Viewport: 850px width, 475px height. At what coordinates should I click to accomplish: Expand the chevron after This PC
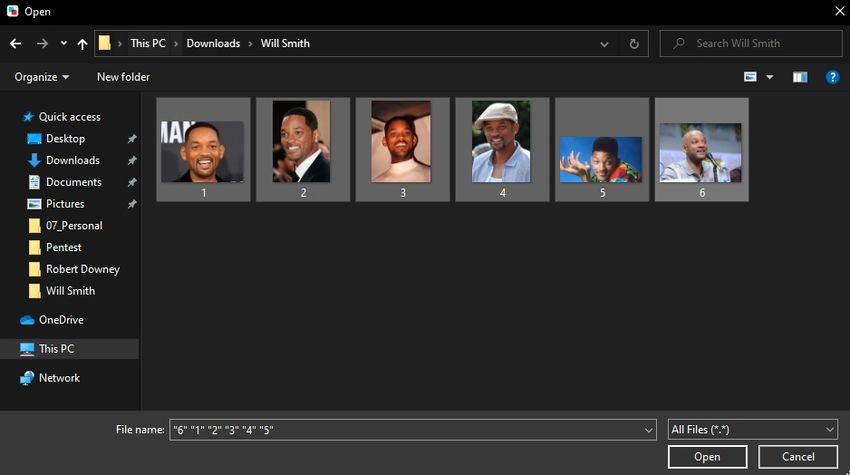pyautogui.click(x=176, y=43)
